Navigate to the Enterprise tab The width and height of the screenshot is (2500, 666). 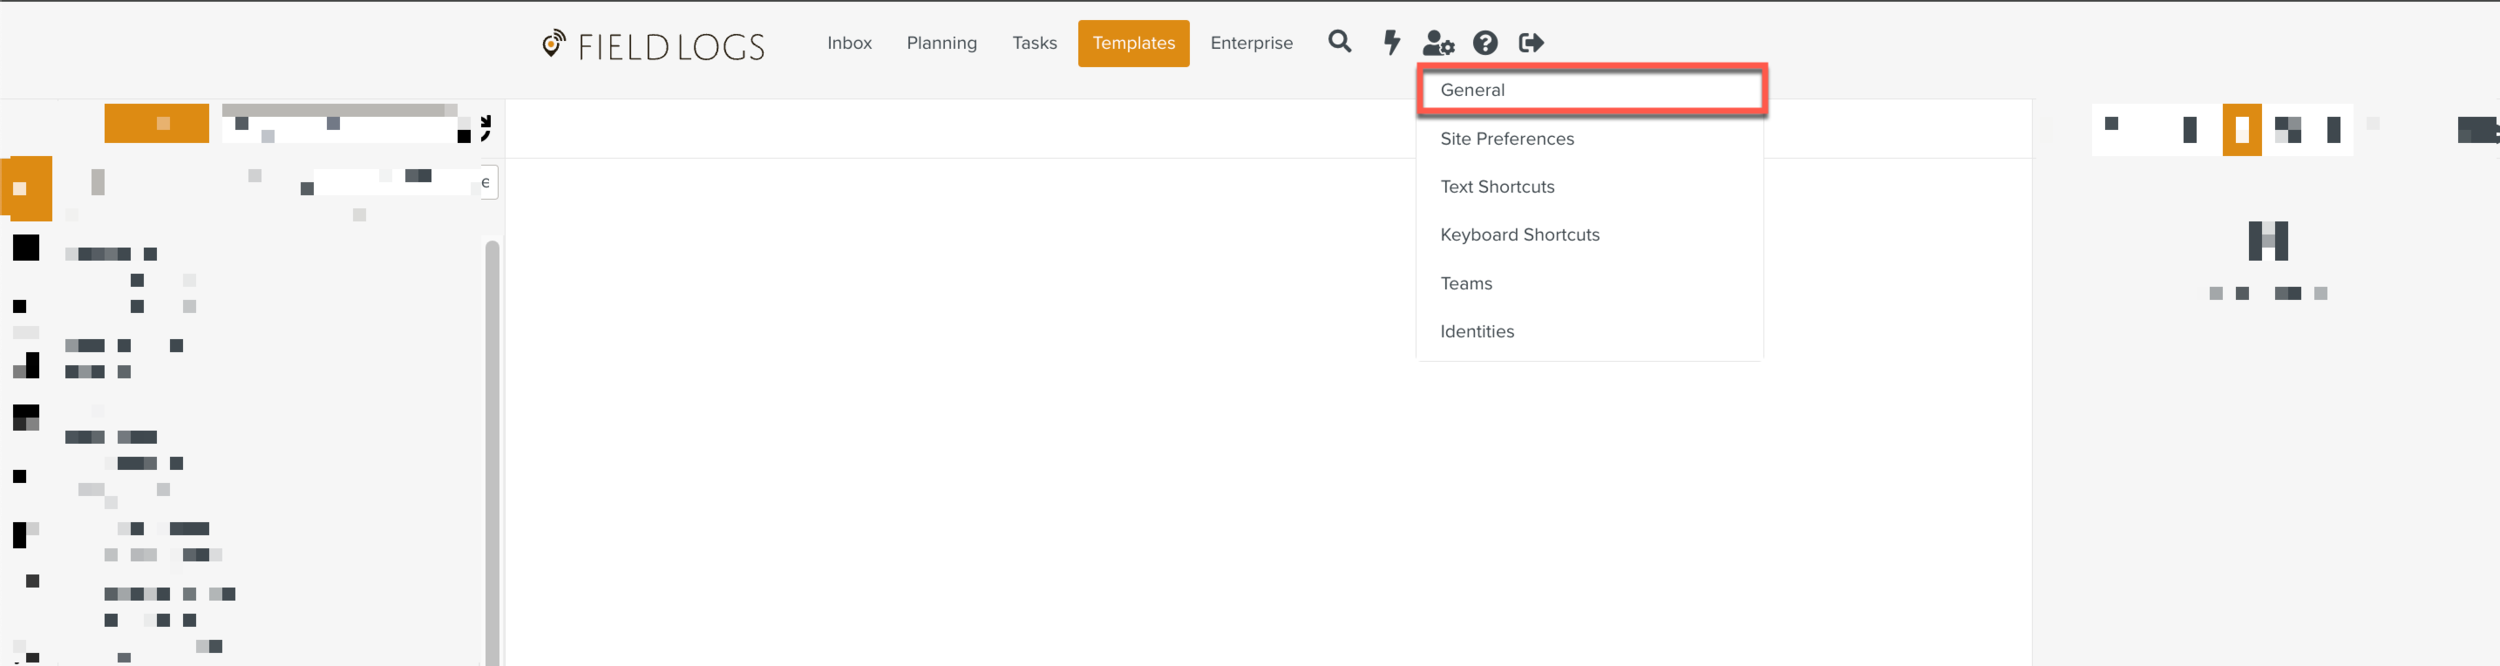(1251, 43)
